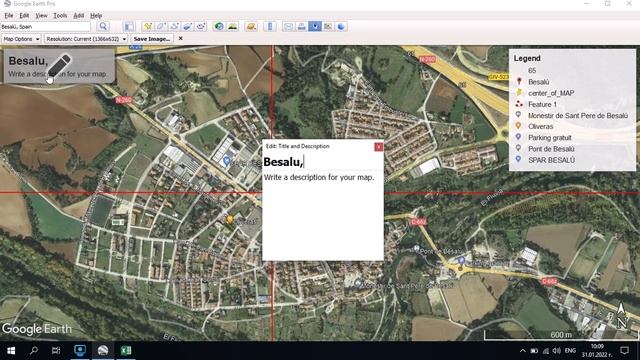Viewport: 640px width, 360px height.
Task: Toggle the sunlight landscape icon
Action: pyautogui.click(x=233, y=27)
